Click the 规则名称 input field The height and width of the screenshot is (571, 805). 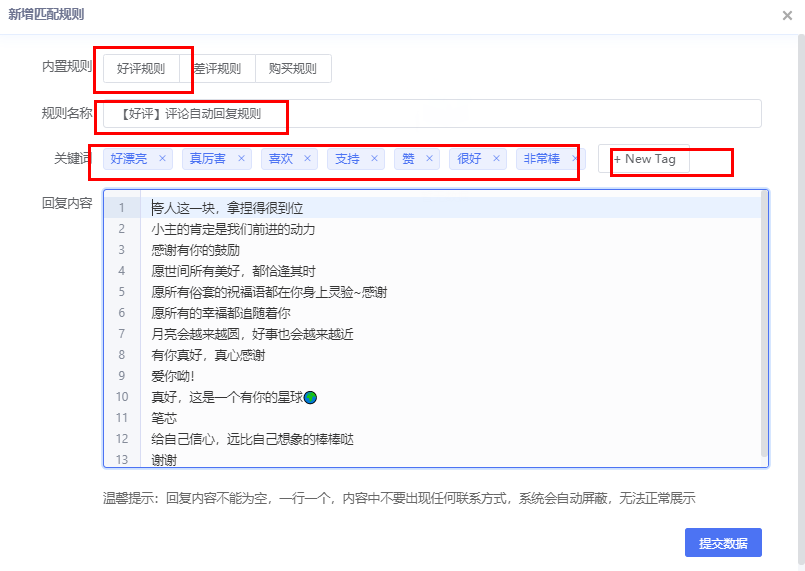coord(432,113)
